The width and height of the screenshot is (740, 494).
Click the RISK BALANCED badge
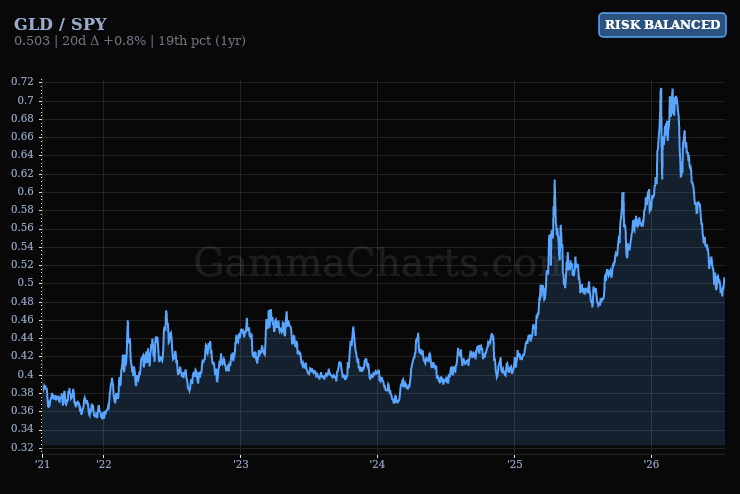click(x=662, y=25)
